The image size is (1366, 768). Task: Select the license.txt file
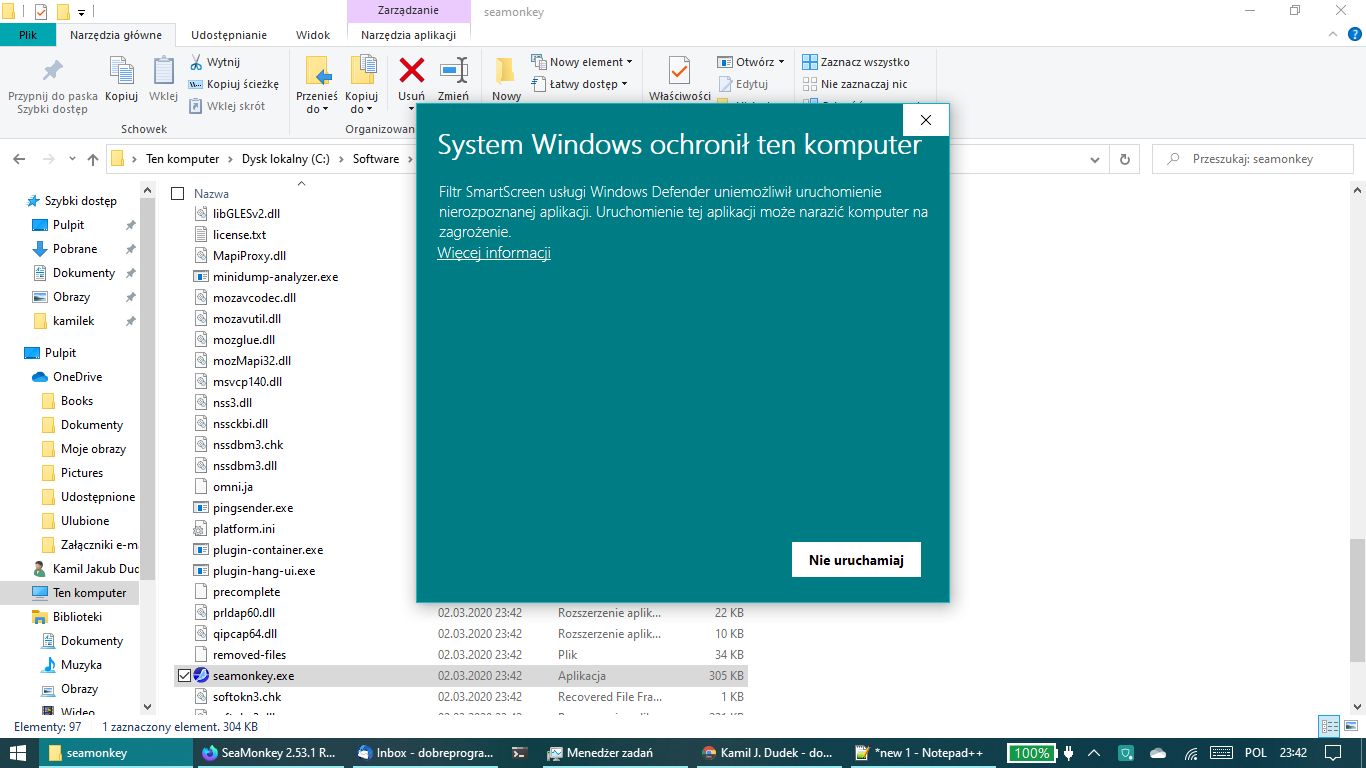239,235
